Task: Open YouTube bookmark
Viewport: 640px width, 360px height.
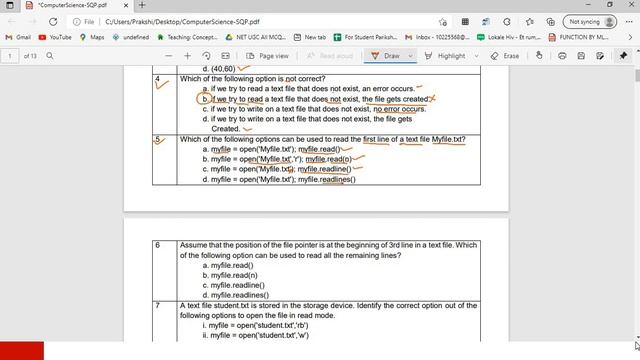Action: pyautogui.click(x=55, y=37)
